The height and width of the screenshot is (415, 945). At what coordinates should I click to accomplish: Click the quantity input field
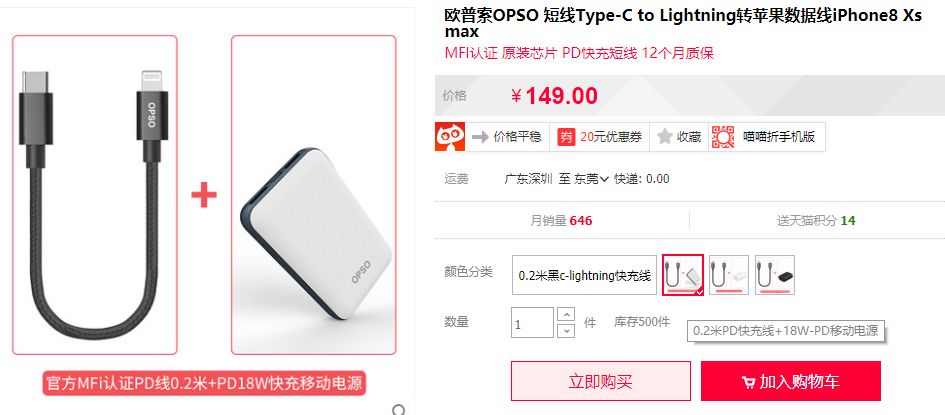pos(532,322)
